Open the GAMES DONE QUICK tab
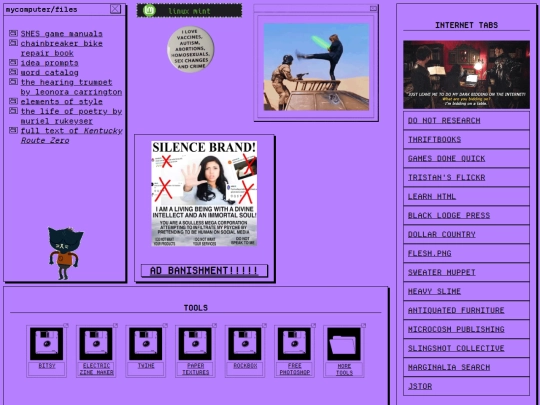The image size is (540, 405). tap(466, 158)
